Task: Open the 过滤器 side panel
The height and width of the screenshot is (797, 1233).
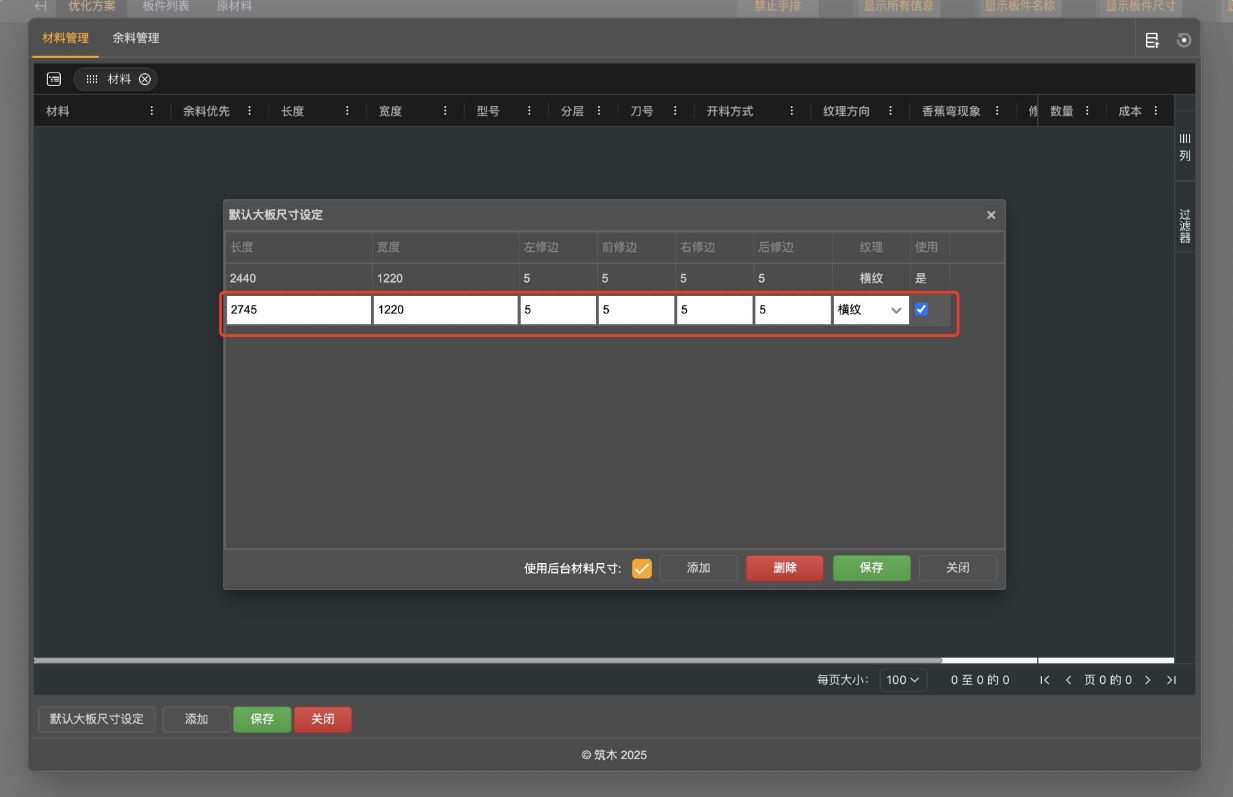Action: pyautogui.click(x=1184, y=225)
